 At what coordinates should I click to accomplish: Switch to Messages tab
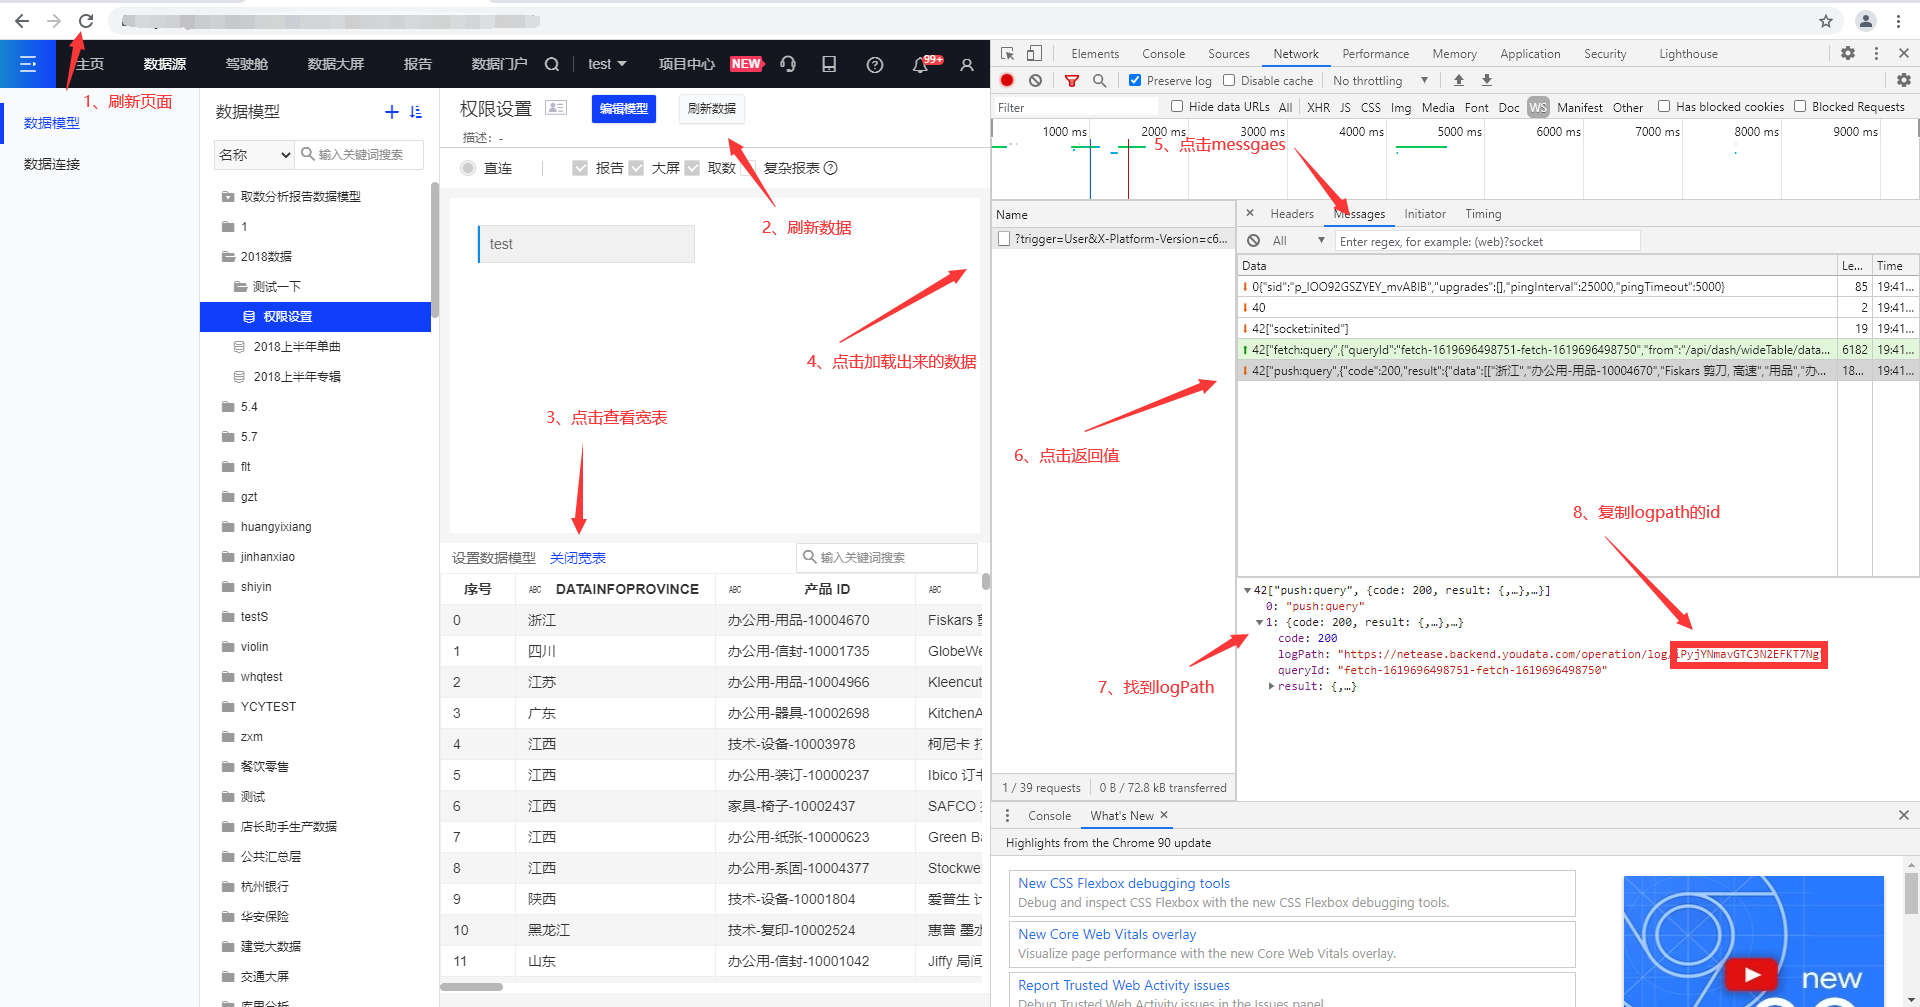click(x=1359, y=214)
